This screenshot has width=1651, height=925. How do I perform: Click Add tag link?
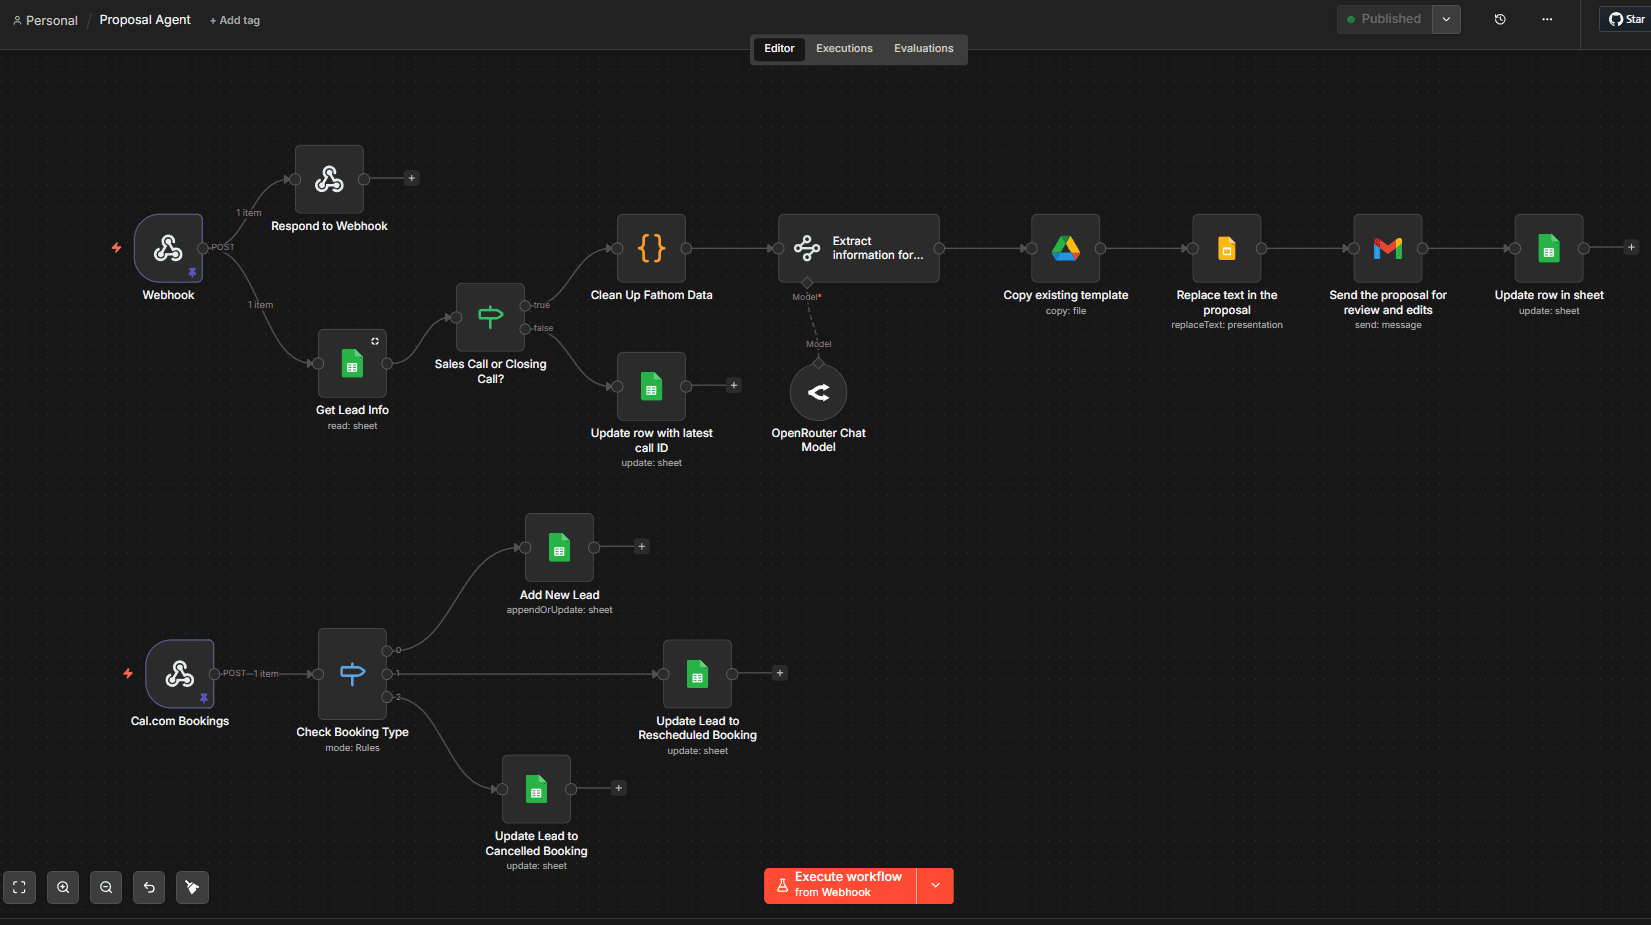235,20
